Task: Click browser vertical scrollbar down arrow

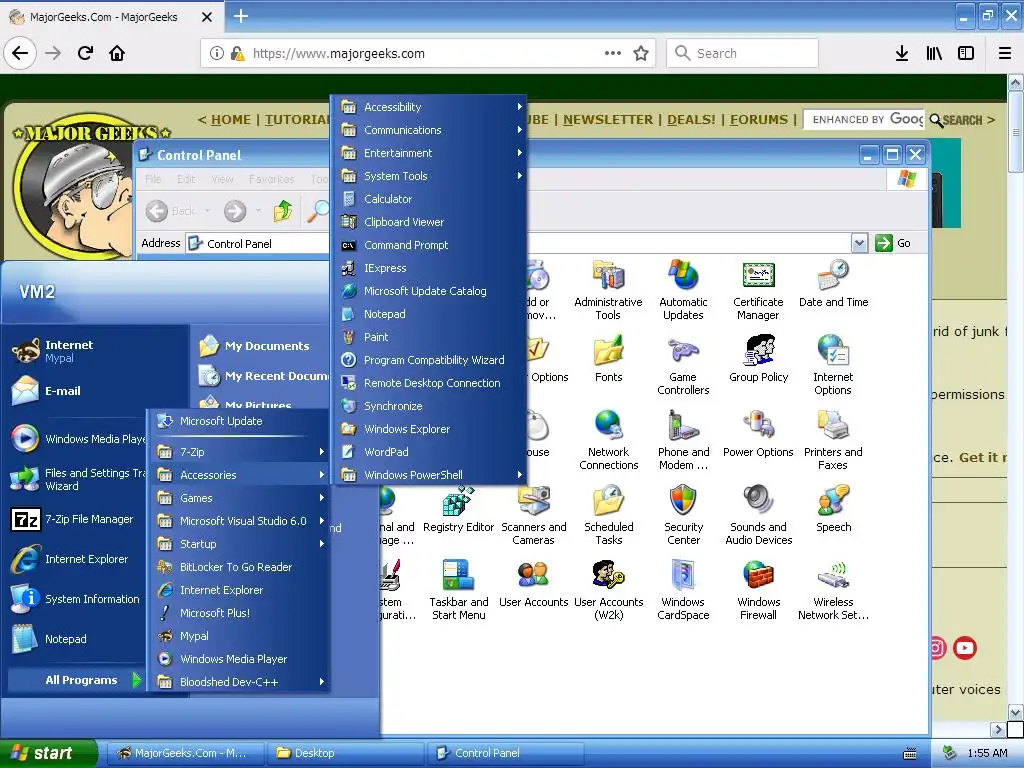Action: [x=1016, y=712]
